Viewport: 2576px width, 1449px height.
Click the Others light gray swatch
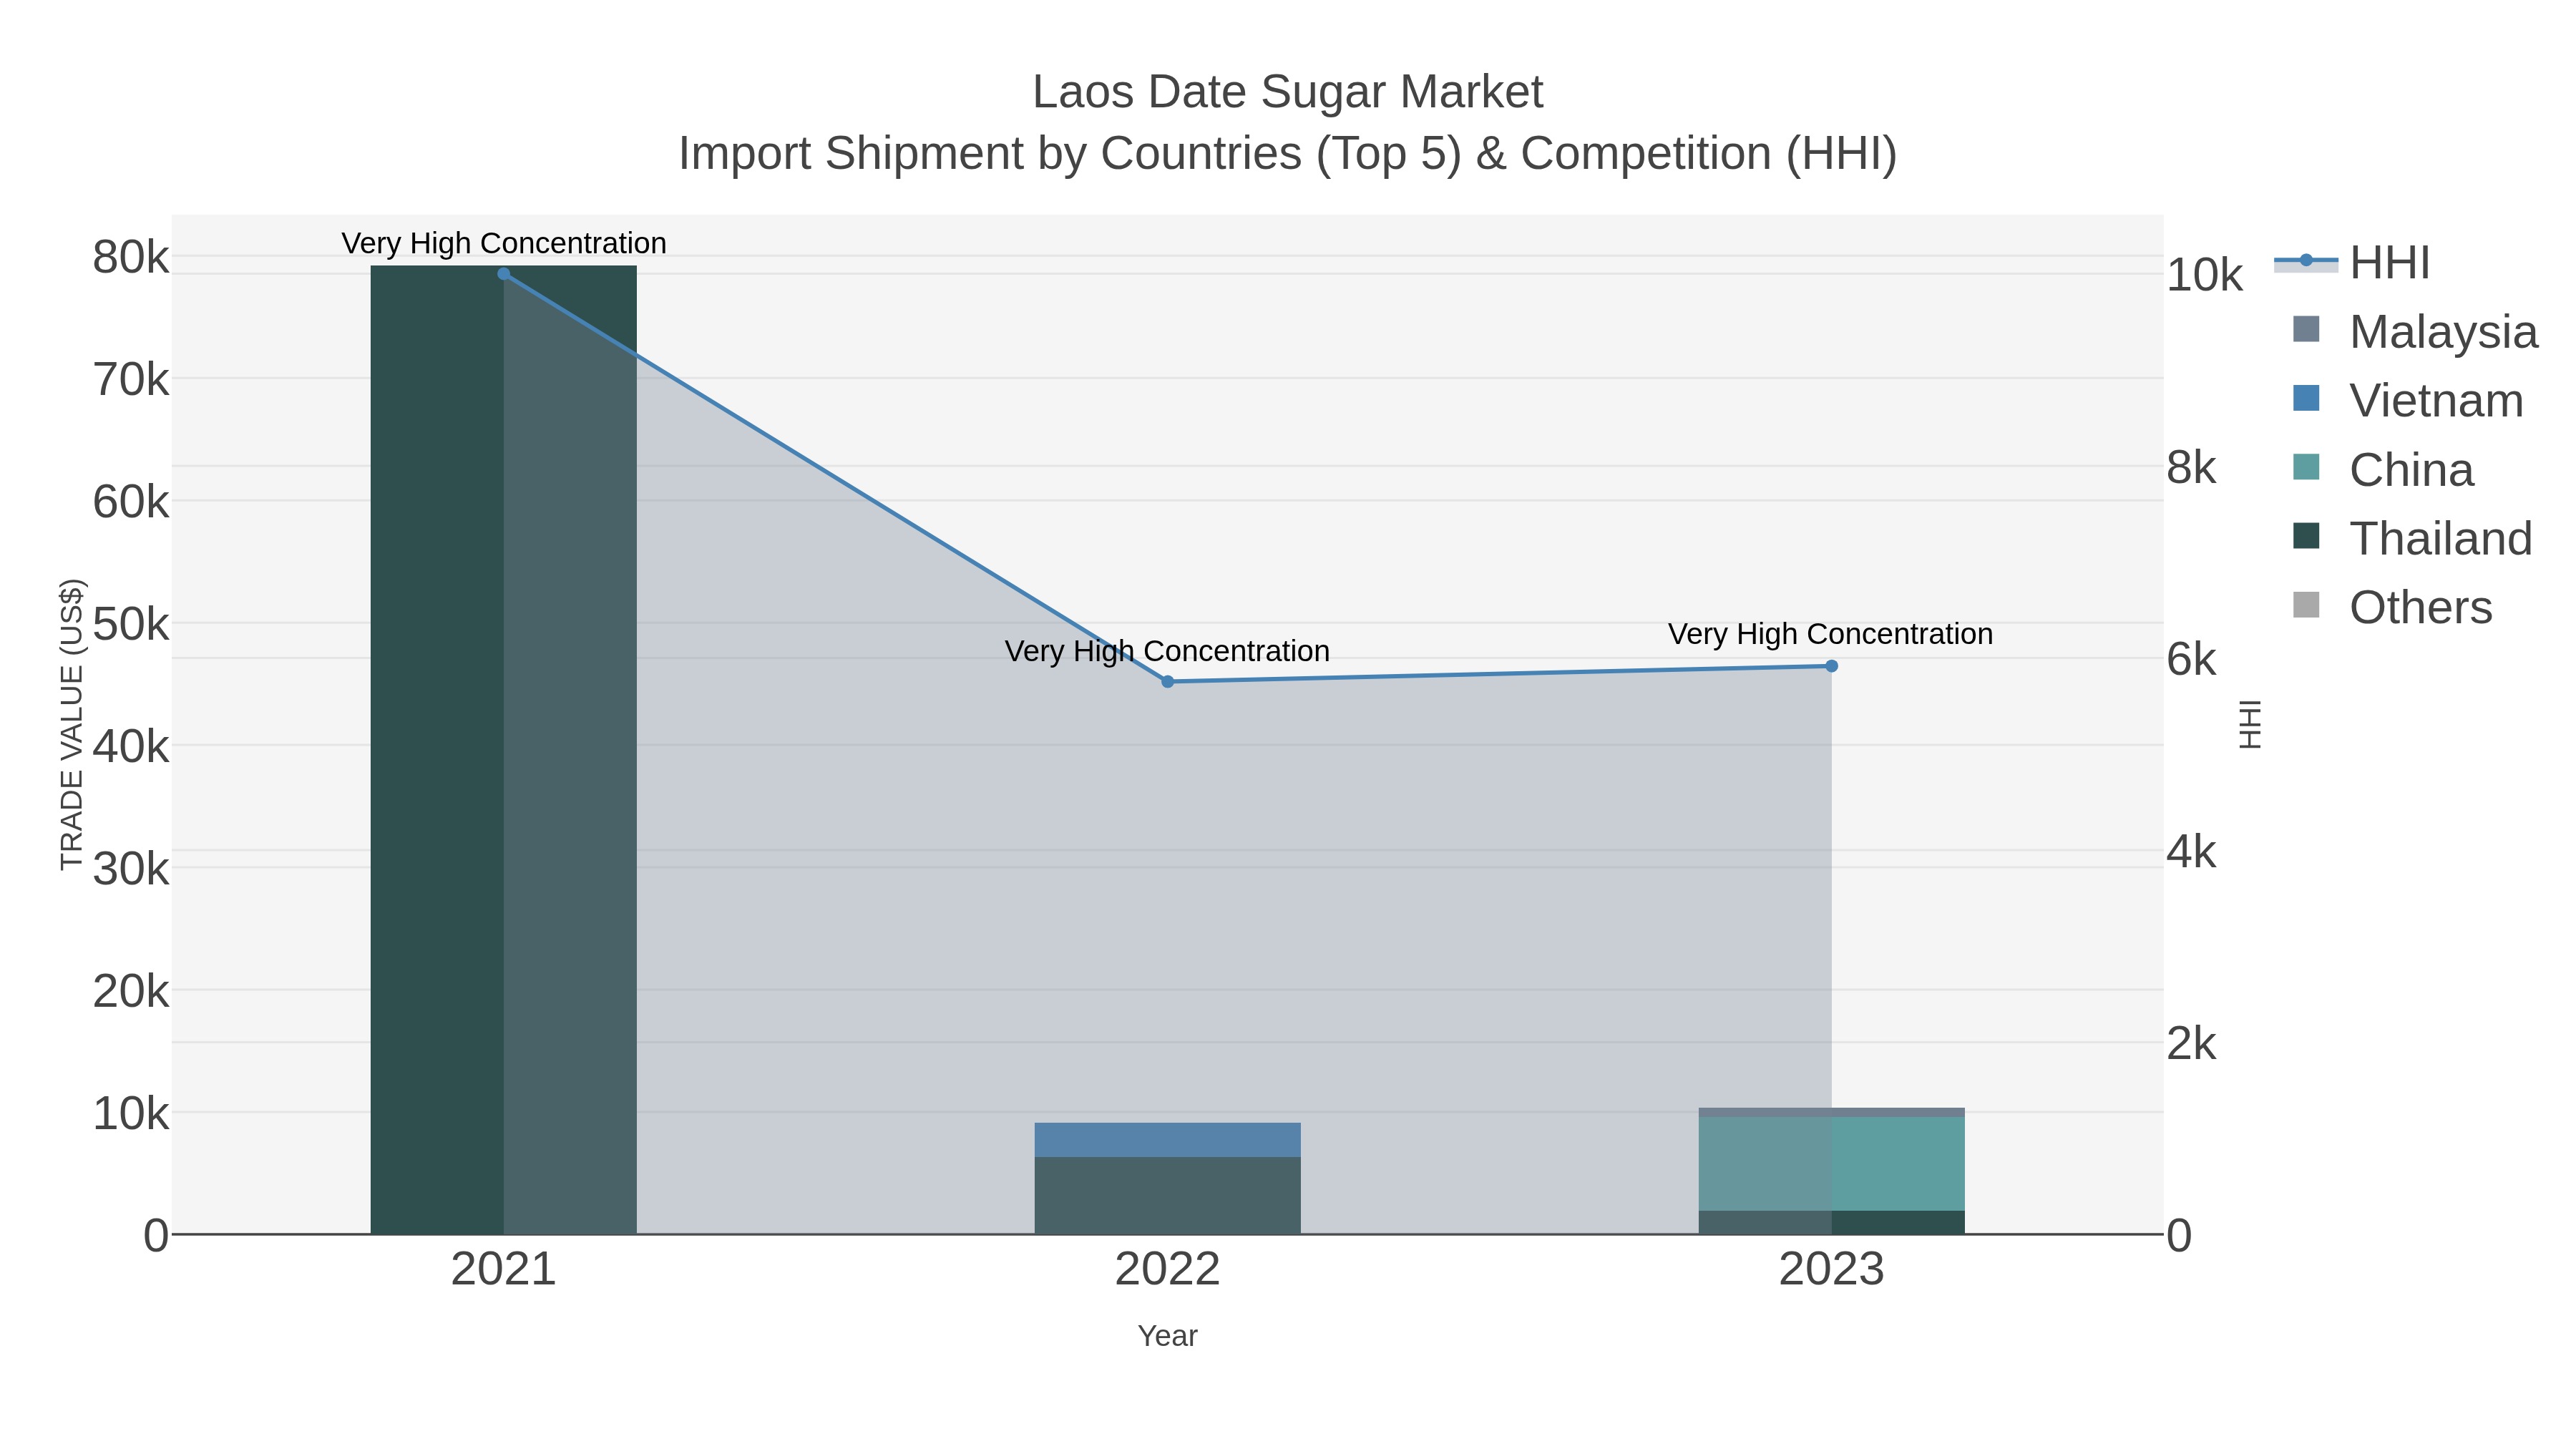pos(2306,605)
